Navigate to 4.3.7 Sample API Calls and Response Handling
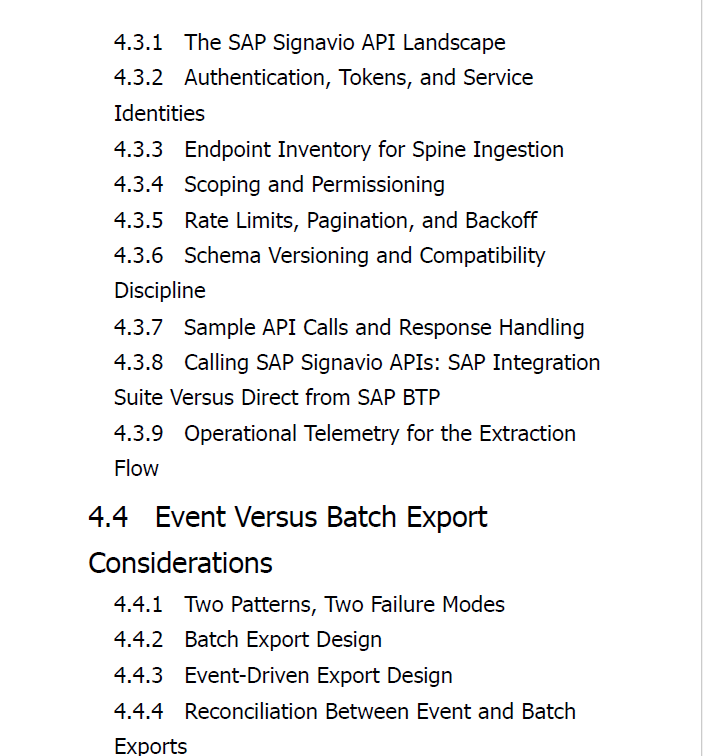 pos(349,327)
